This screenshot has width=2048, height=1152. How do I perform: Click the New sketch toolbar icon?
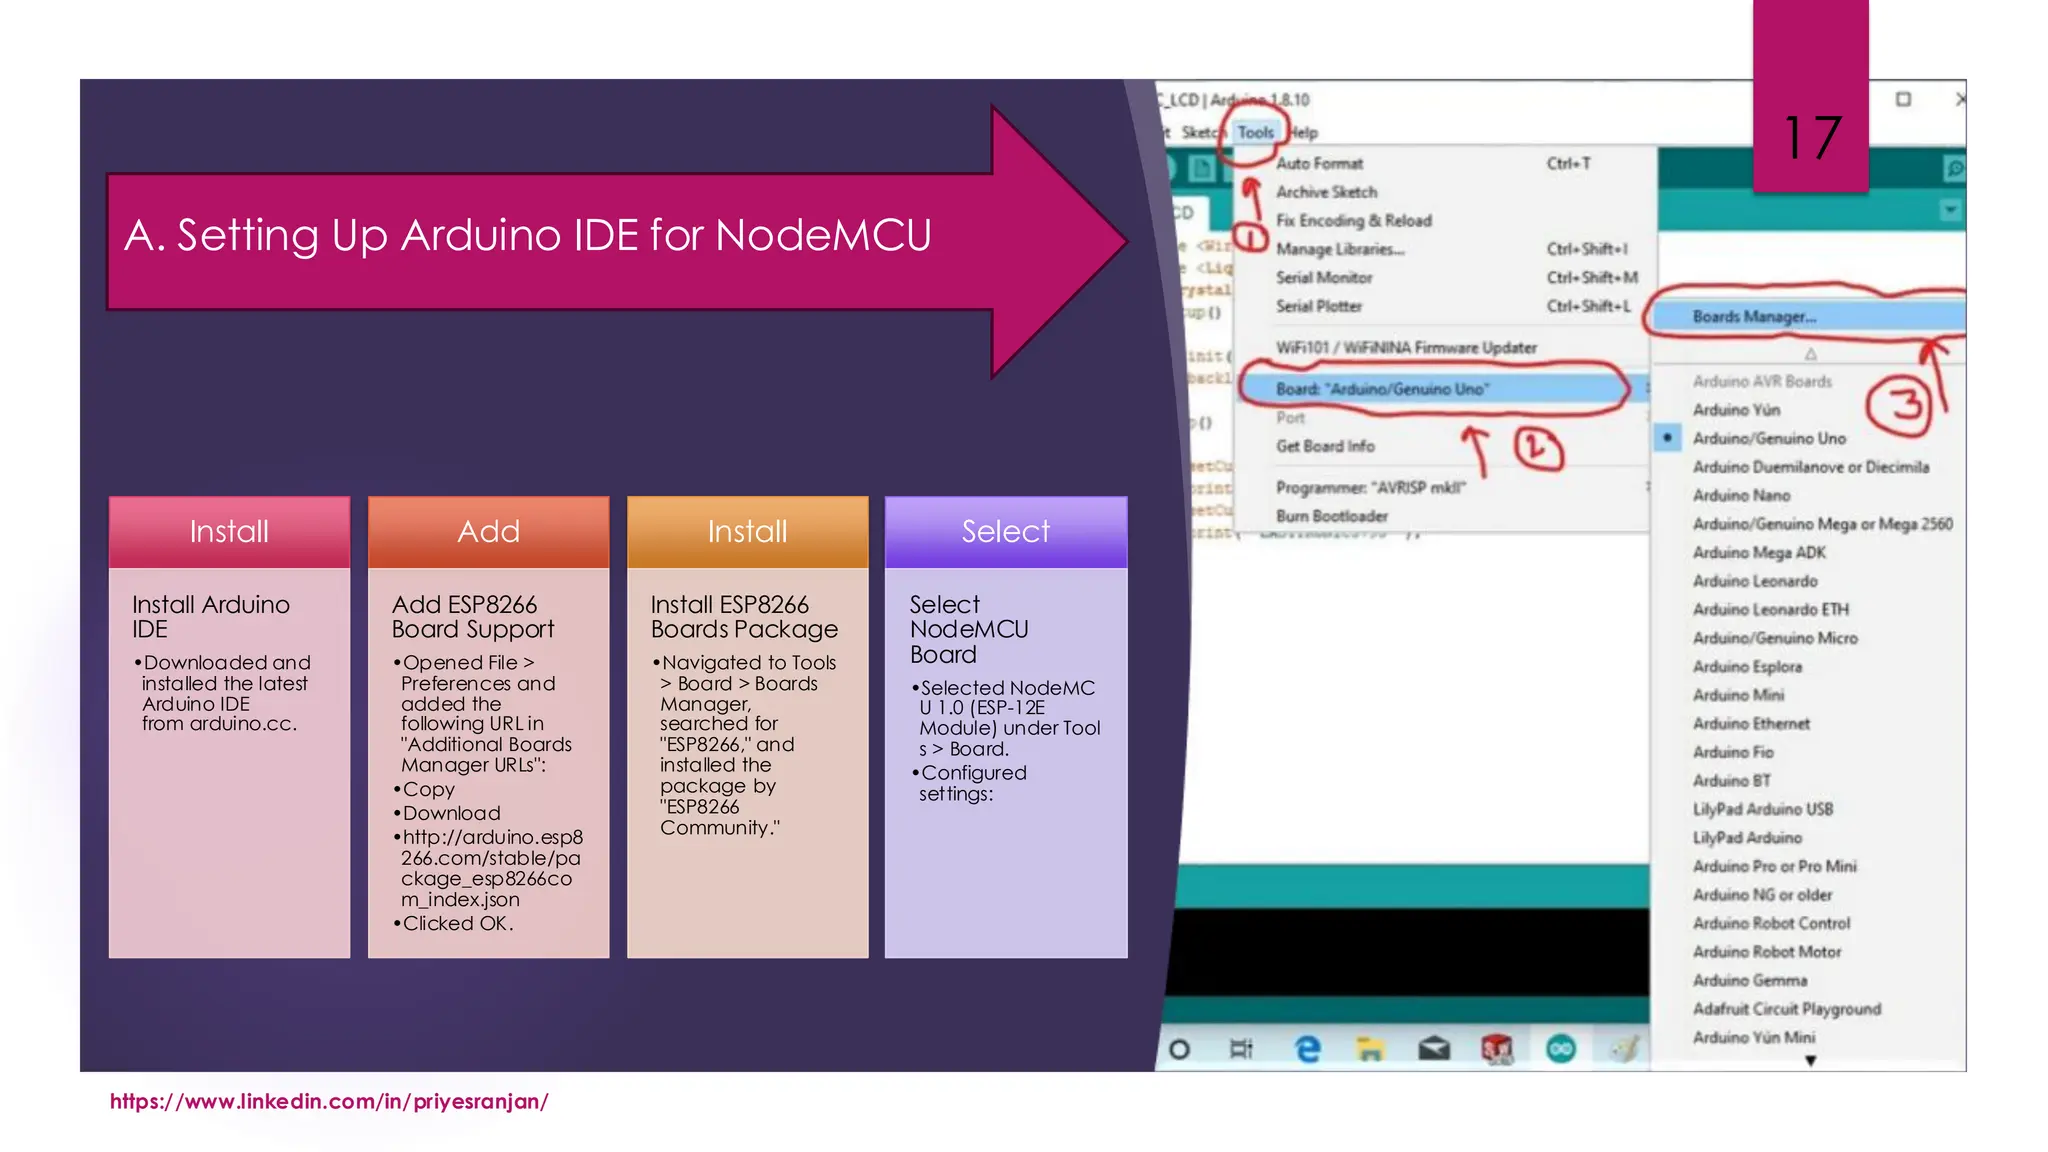1203,169
